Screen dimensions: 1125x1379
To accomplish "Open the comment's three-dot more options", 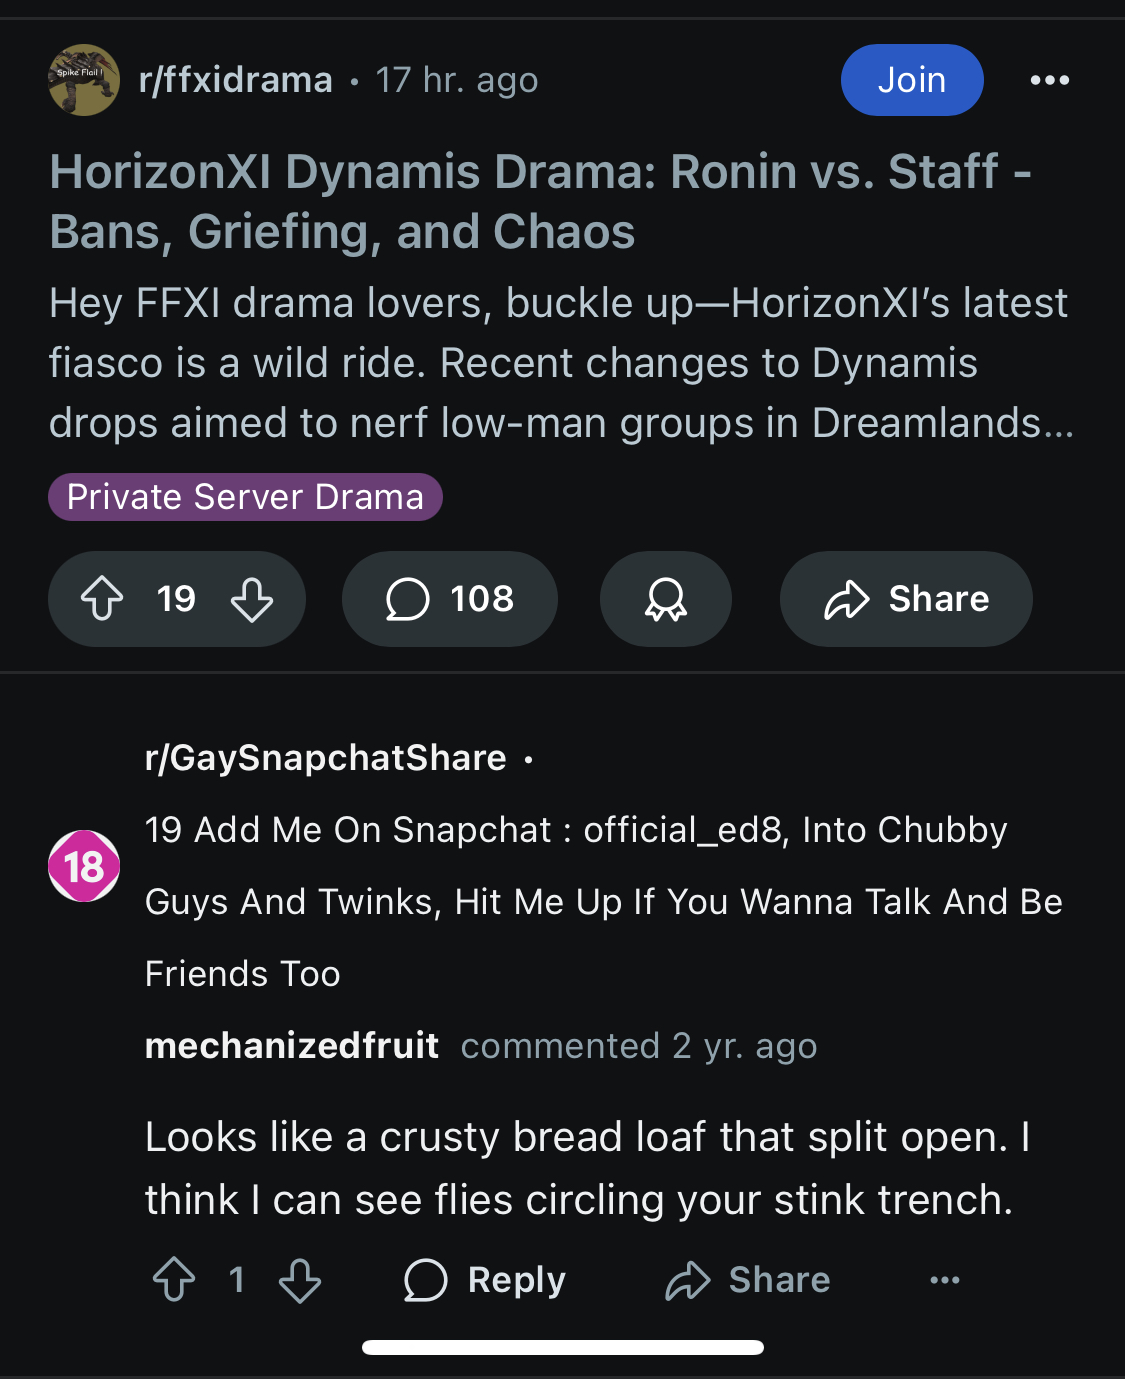I will (945, 1280).
